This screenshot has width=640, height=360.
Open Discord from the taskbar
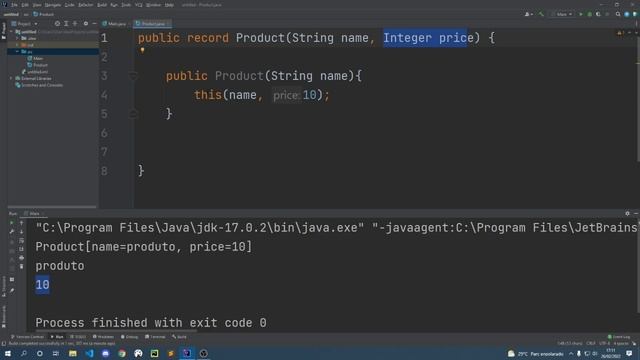(105, 353)
